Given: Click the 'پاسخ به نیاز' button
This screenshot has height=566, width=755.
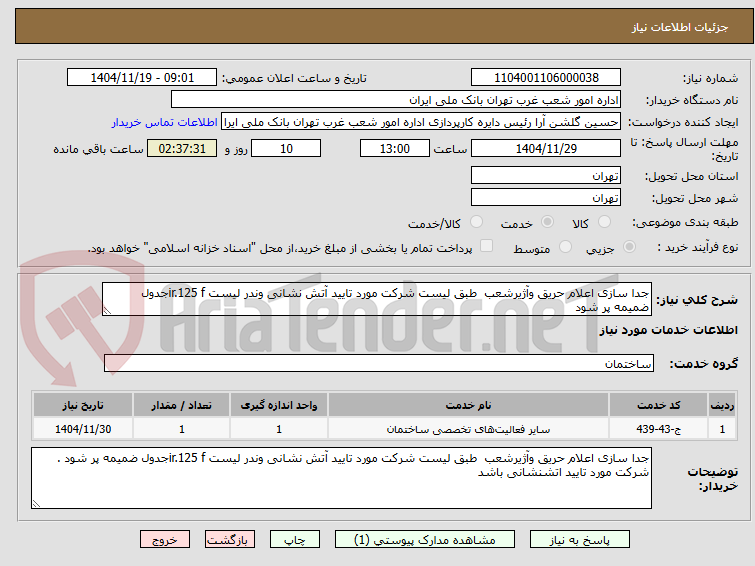Looking at the screenshot, I should pos(580,540).
